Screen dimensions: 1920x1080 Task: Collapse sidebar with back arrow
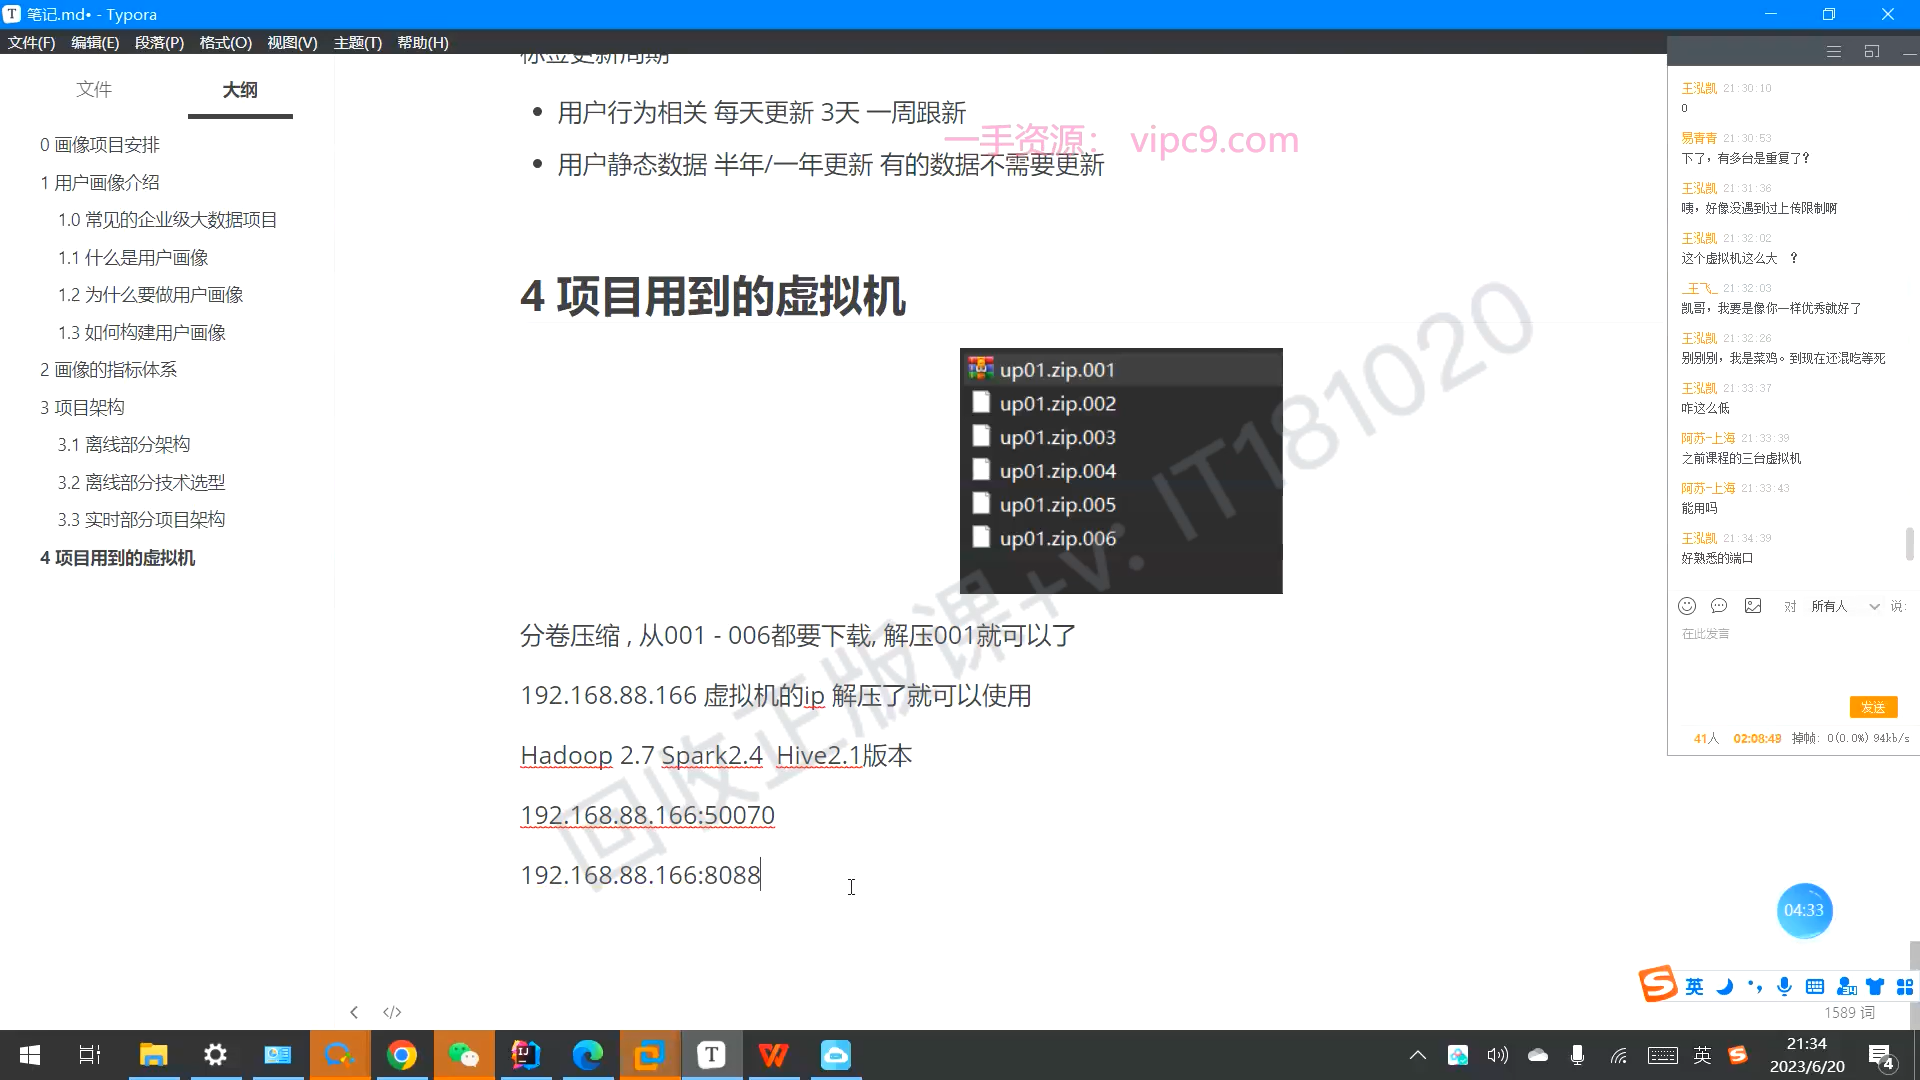pyautogui.click(x=354, y=1012)
